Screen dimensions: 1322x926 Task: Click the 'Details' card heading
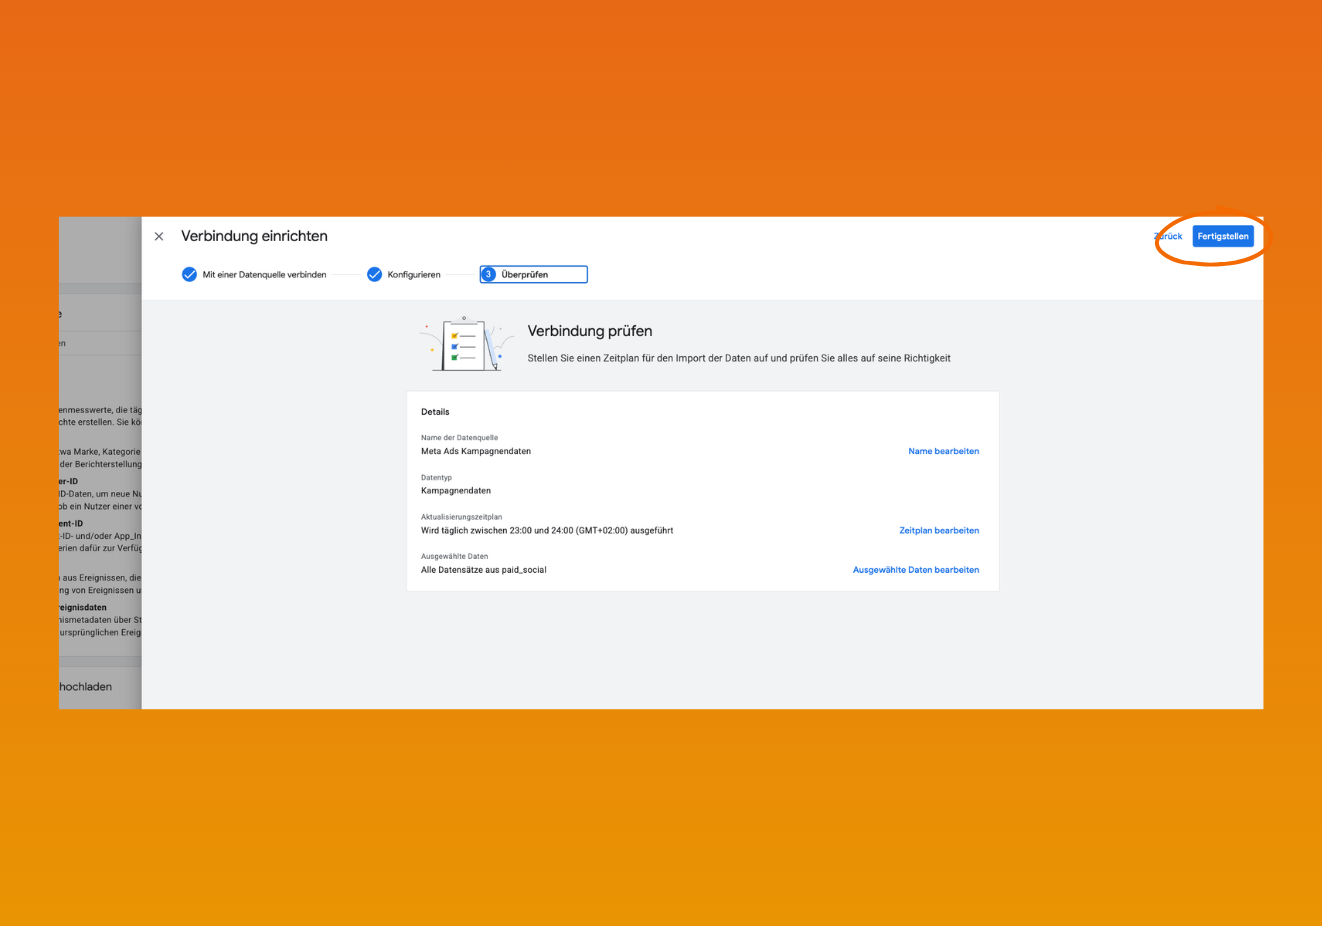coord(435,412)
